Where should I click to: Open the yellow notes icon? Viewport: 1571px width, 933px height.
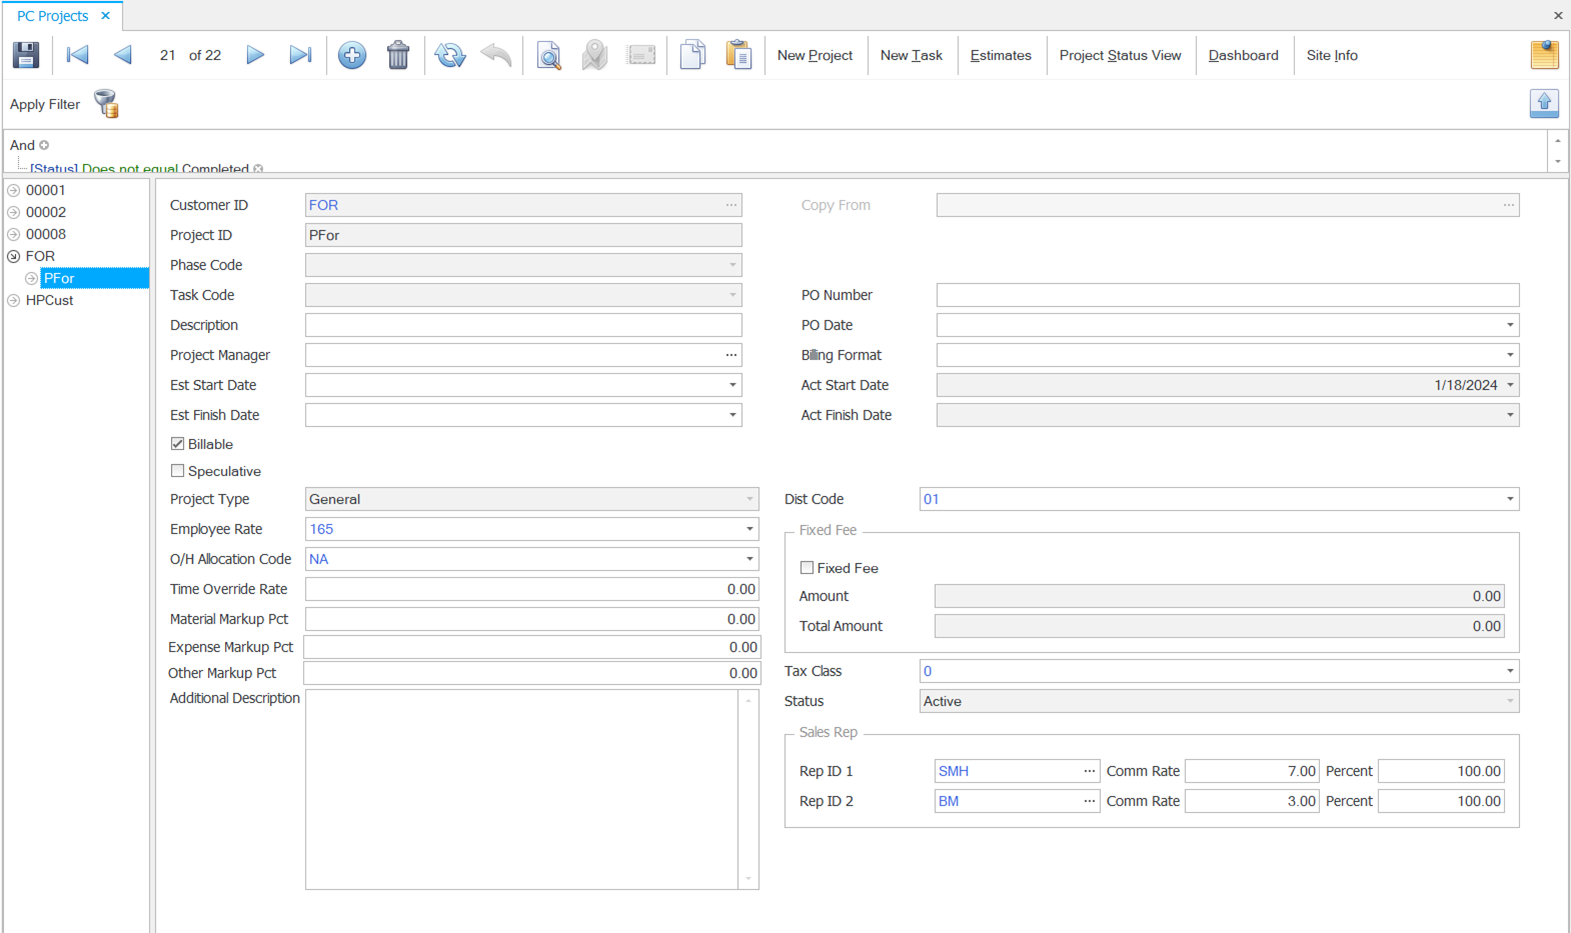(x=1544, y=55)
